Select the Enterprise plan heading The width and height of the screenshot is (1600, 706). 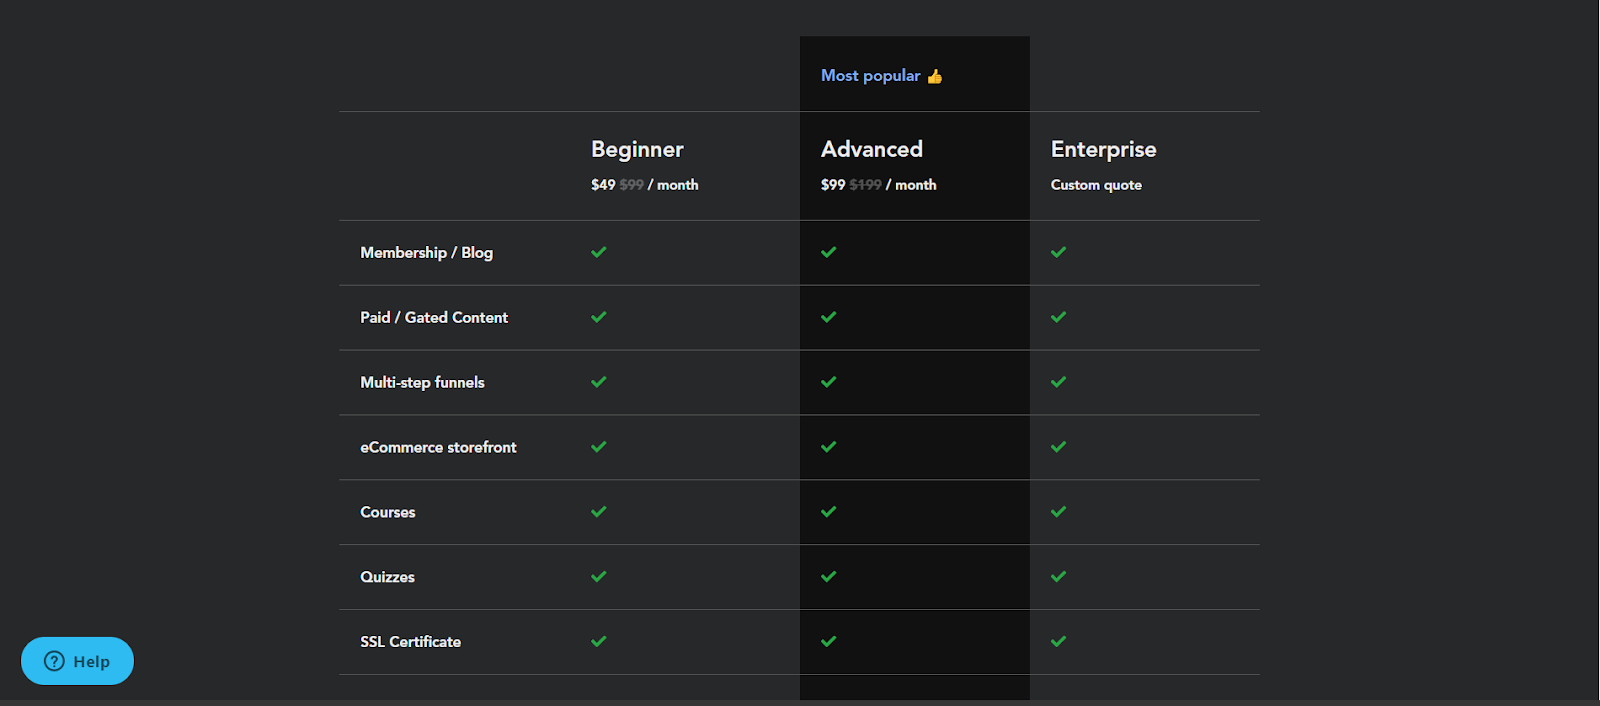point(1103,149)
